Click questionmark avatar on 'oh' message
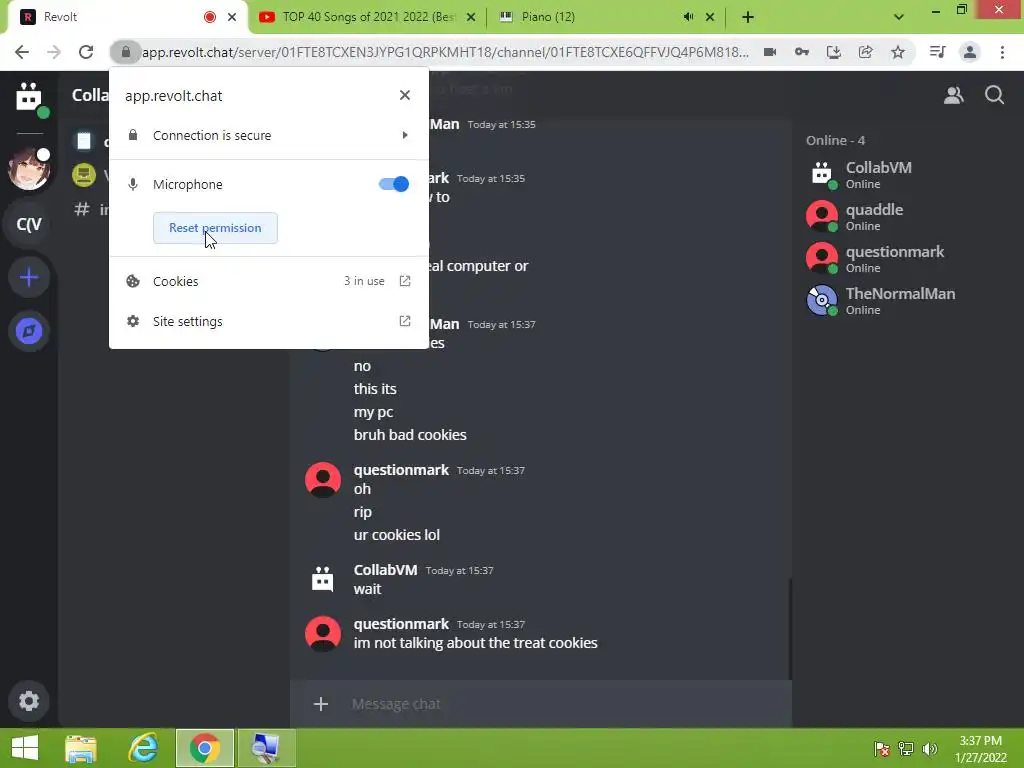Image resolution: width=1024 pixels, height=768 pixels. coord(323,480)
